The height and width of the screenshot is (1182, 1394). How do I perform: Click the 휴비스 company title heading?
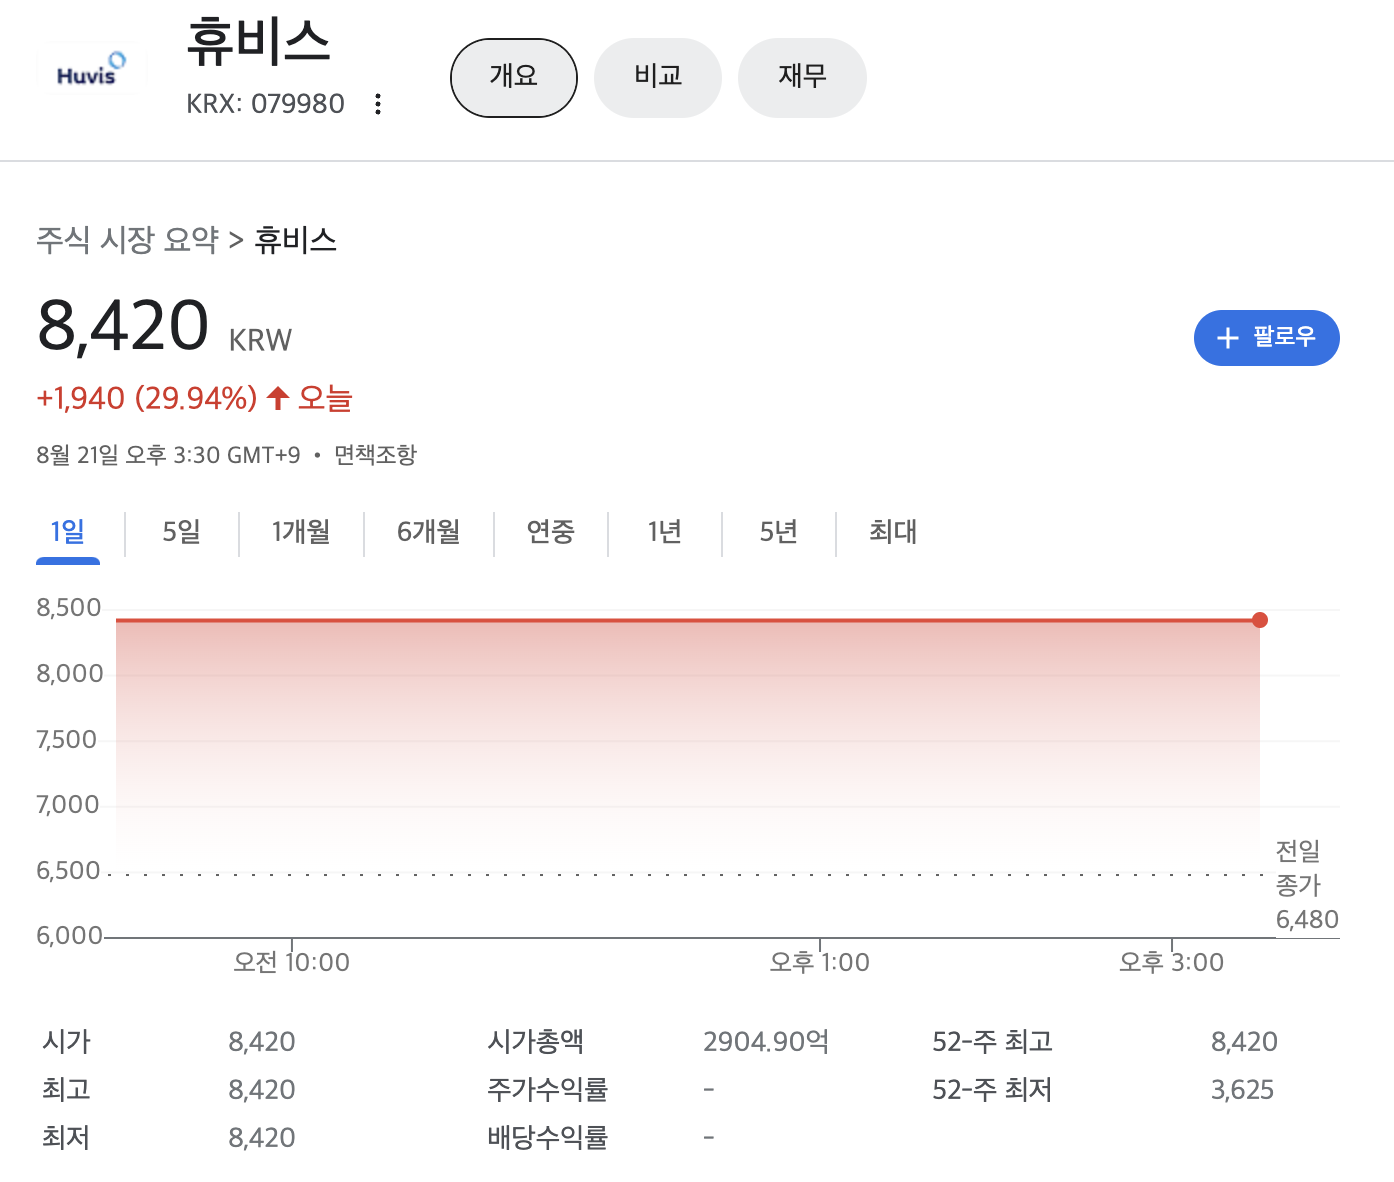(x=258, y=43)
